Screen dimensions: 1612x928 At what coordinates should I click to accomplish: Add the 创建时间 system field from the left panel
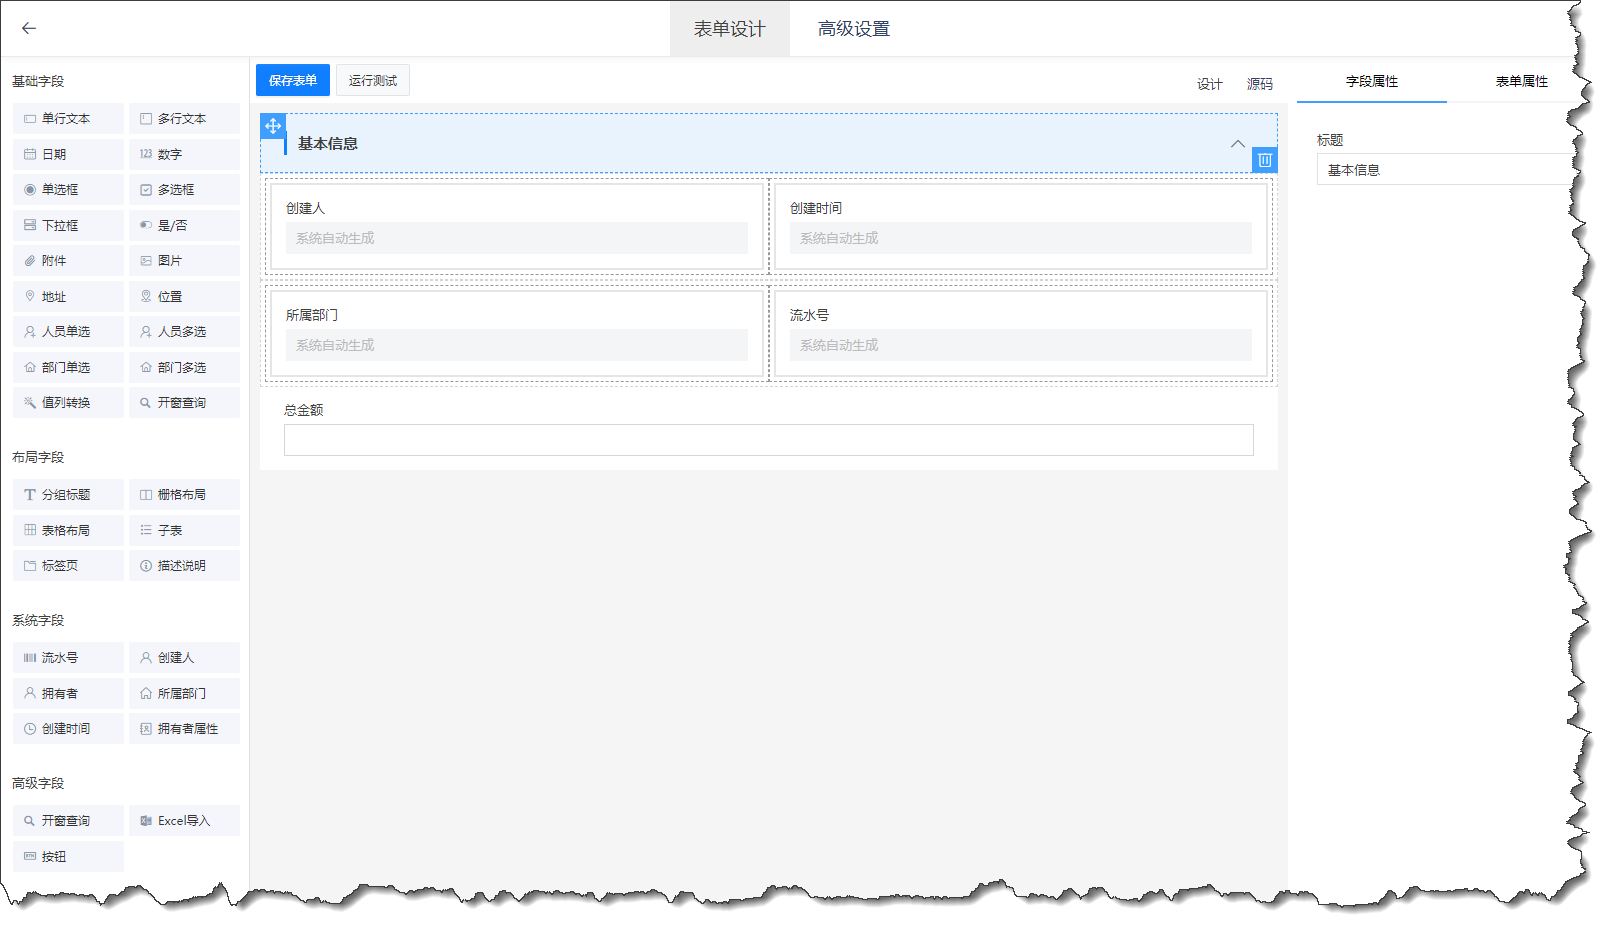coord(68,728)
